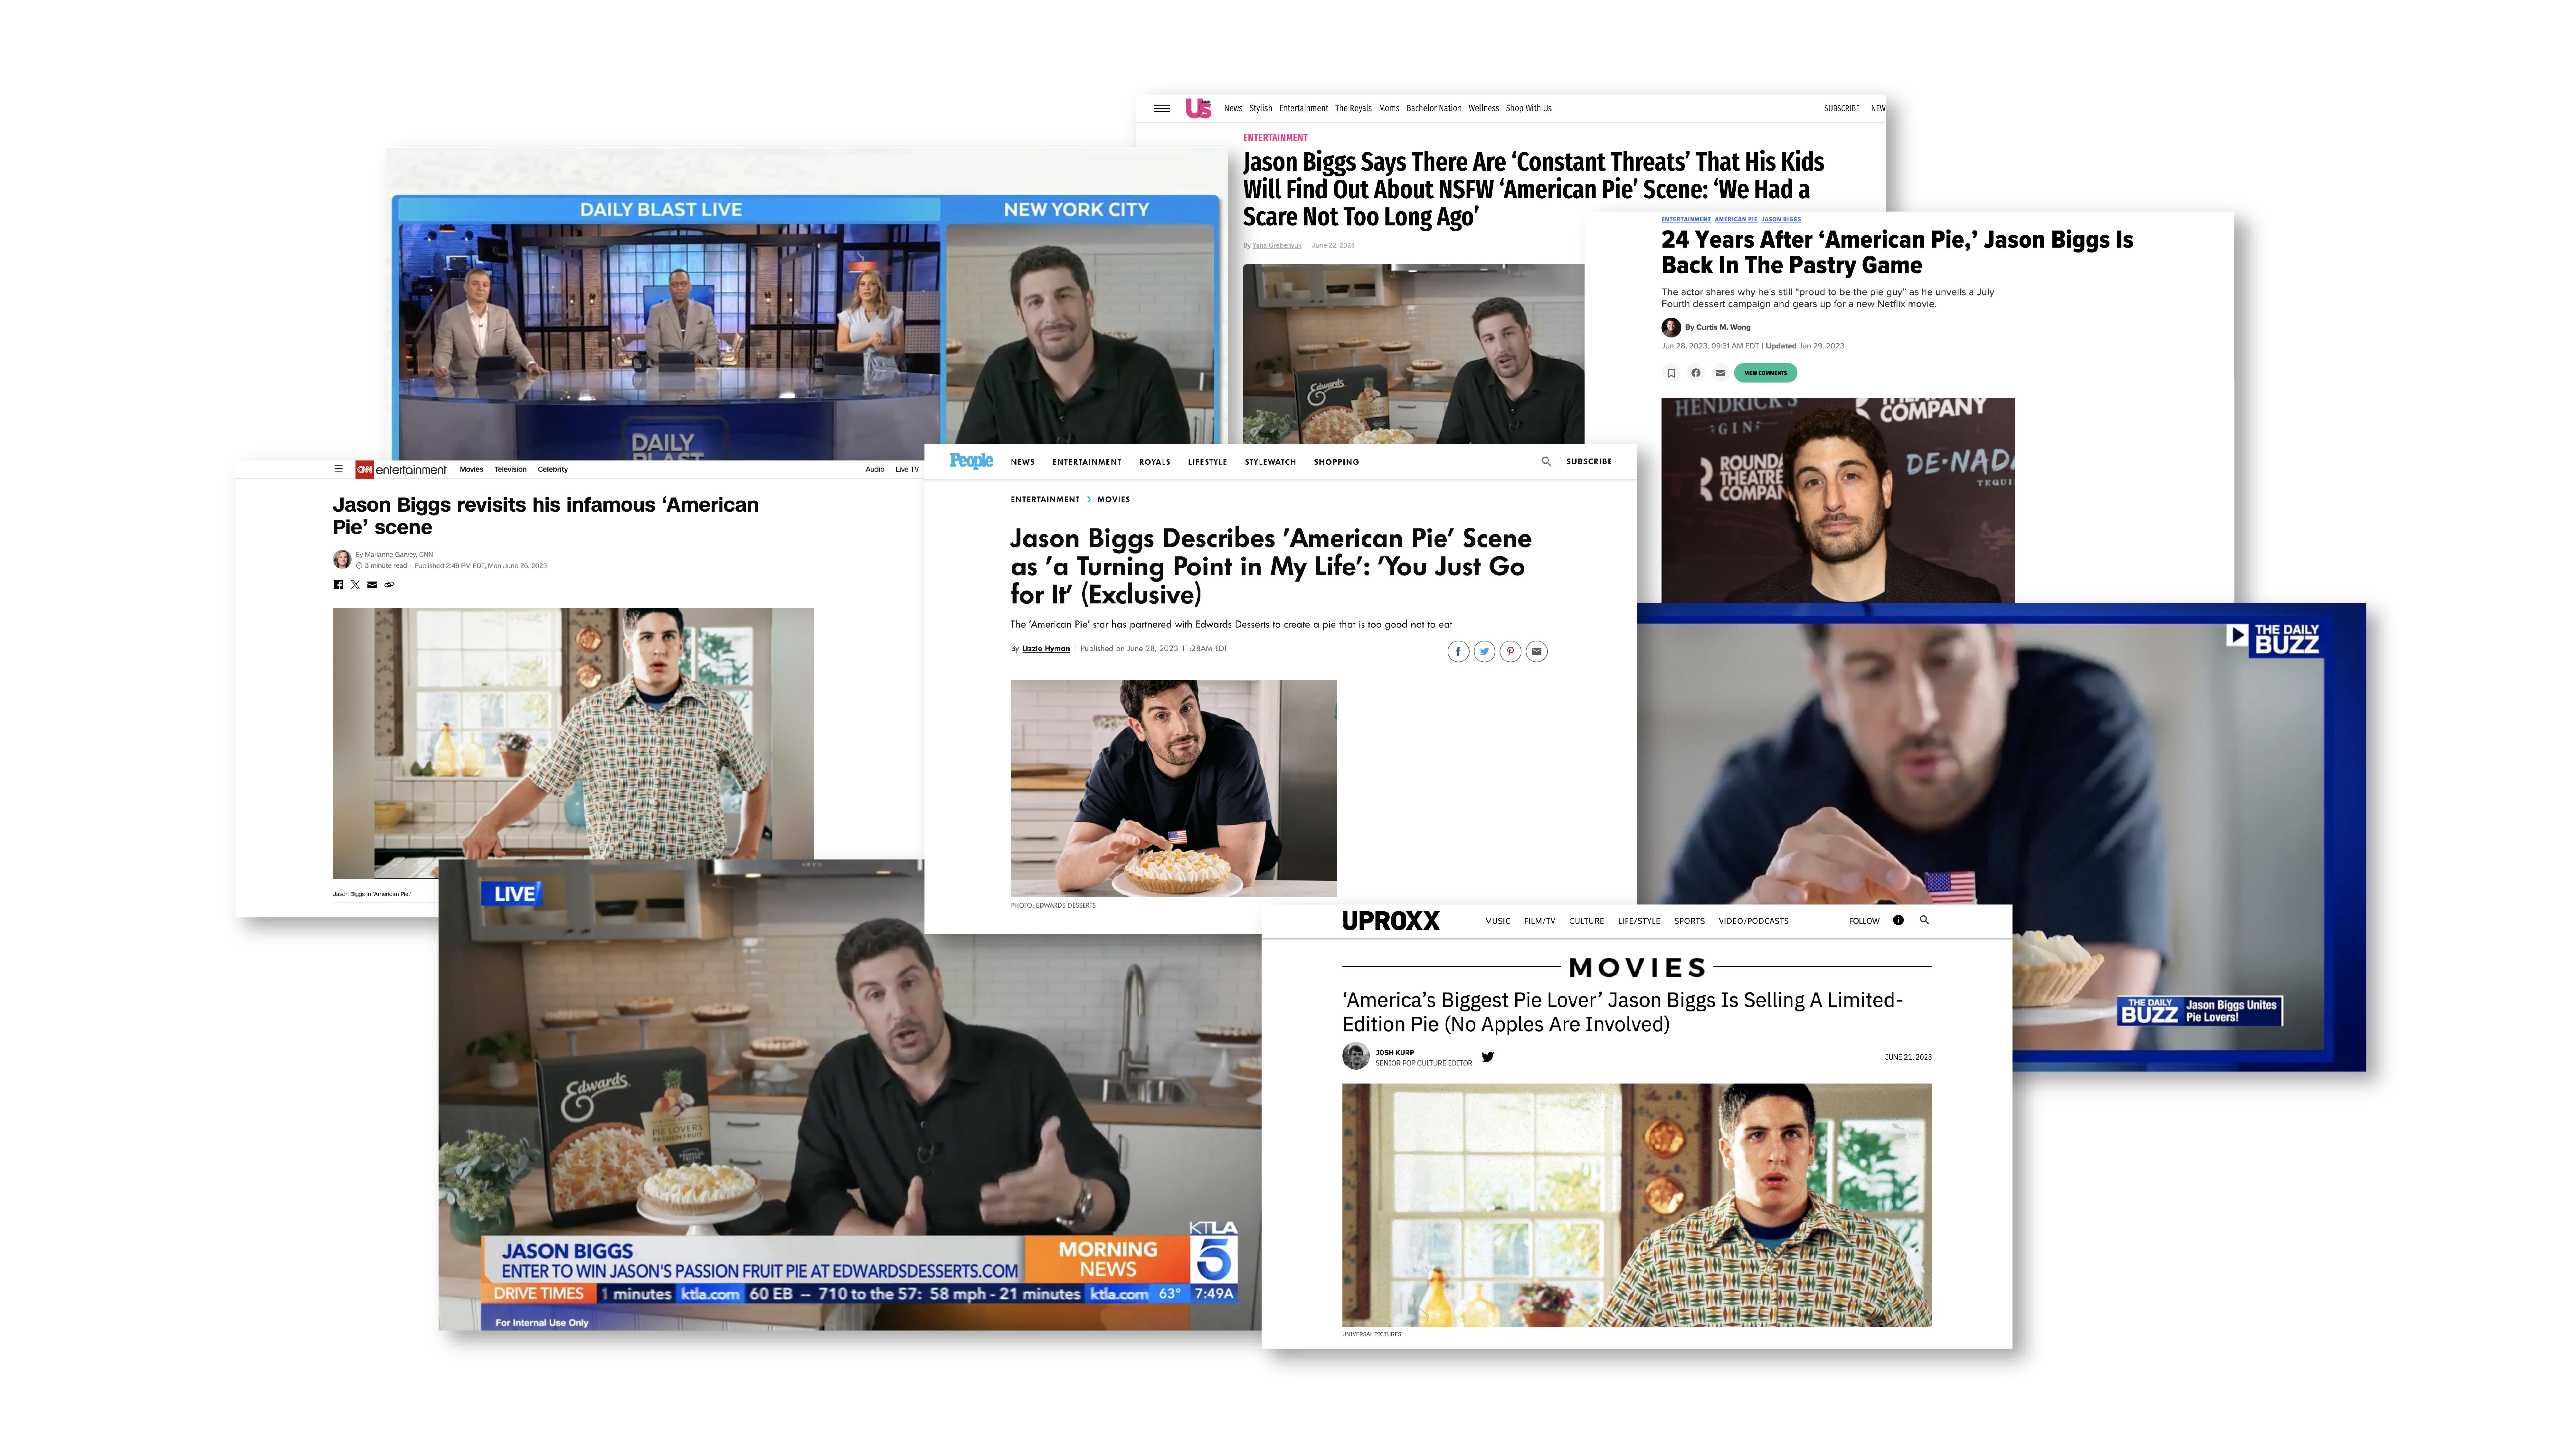
Task: Open The Royals in Us Weekly nav
Action: coord(1353,108)
